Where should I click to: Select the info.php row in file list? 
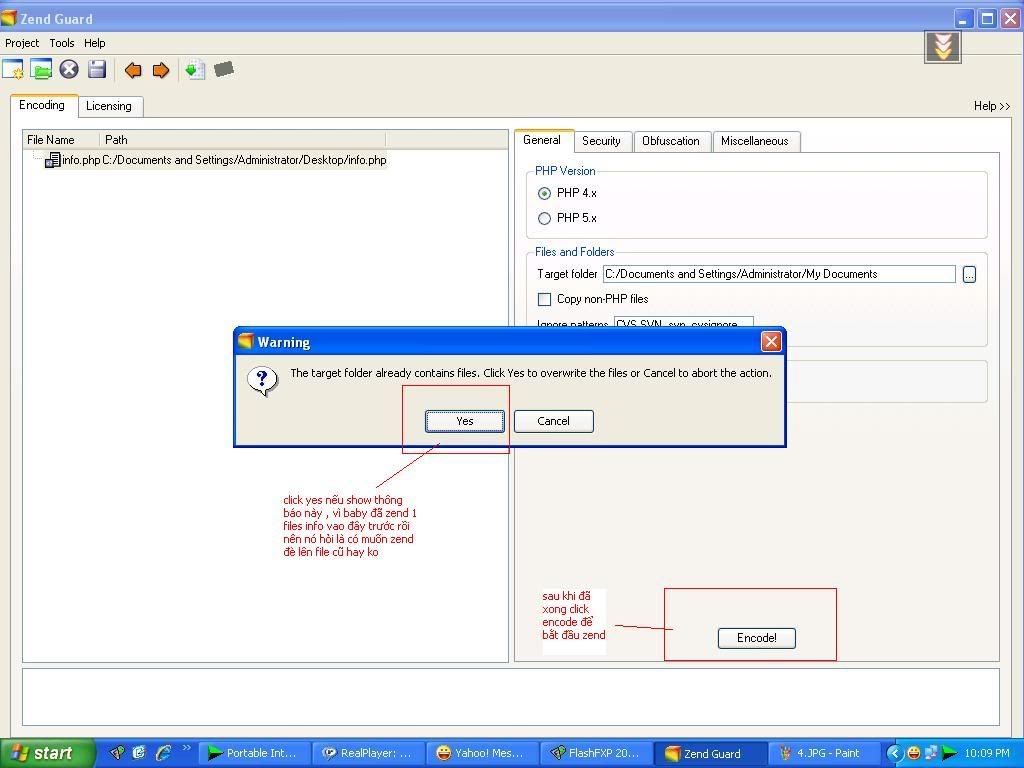[x=216, y=160]
